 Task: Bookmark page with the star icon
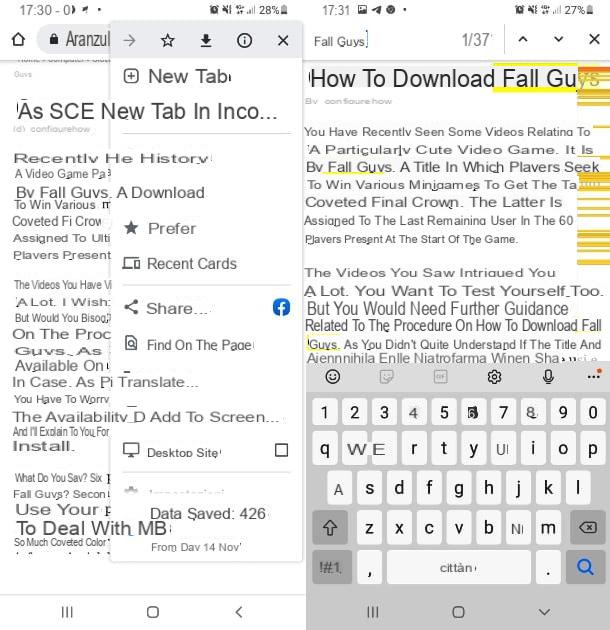pos(168,40)
